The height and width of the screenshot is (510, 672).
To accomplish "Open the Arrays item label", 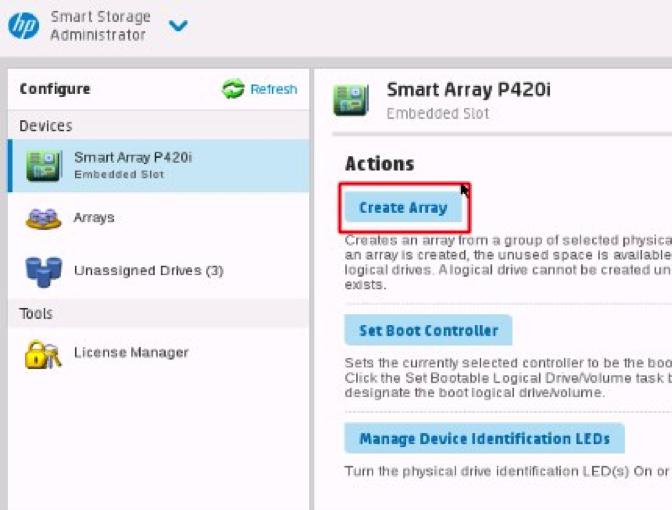I will [x=94, y=218].
